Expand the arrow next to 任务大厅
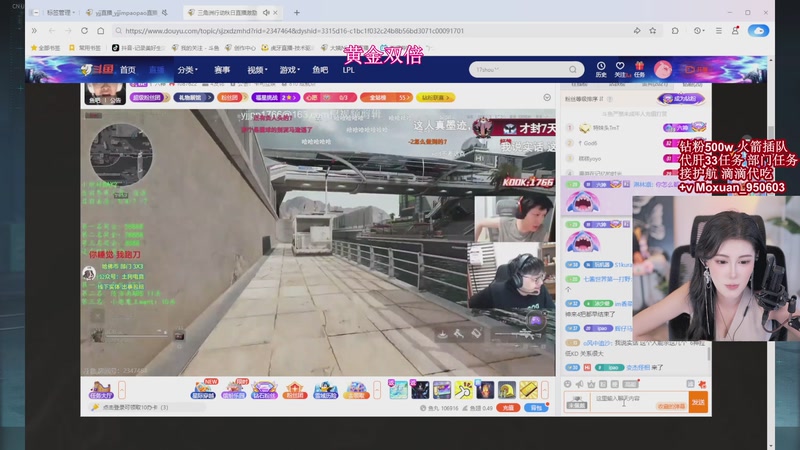Screen dimensions: 800x450 point(121,390)
